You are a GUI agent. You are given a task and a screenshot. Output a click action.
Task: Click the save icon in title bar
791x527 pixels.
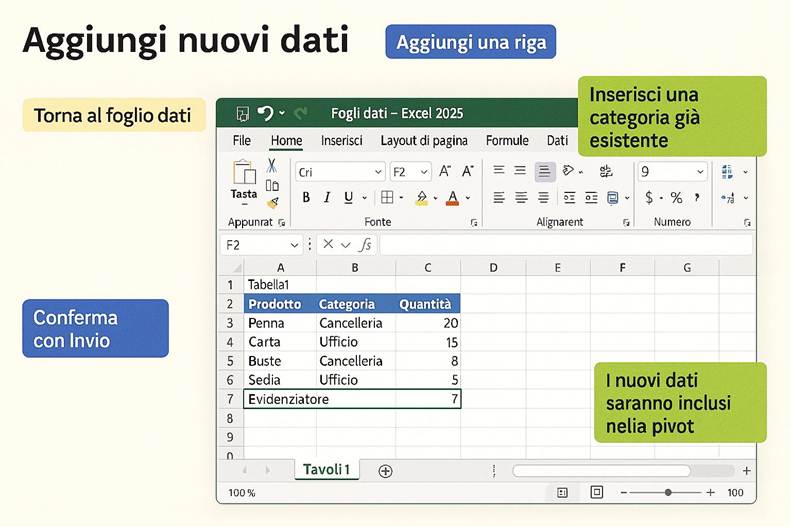pyautogui.click(x=243, y=113)
